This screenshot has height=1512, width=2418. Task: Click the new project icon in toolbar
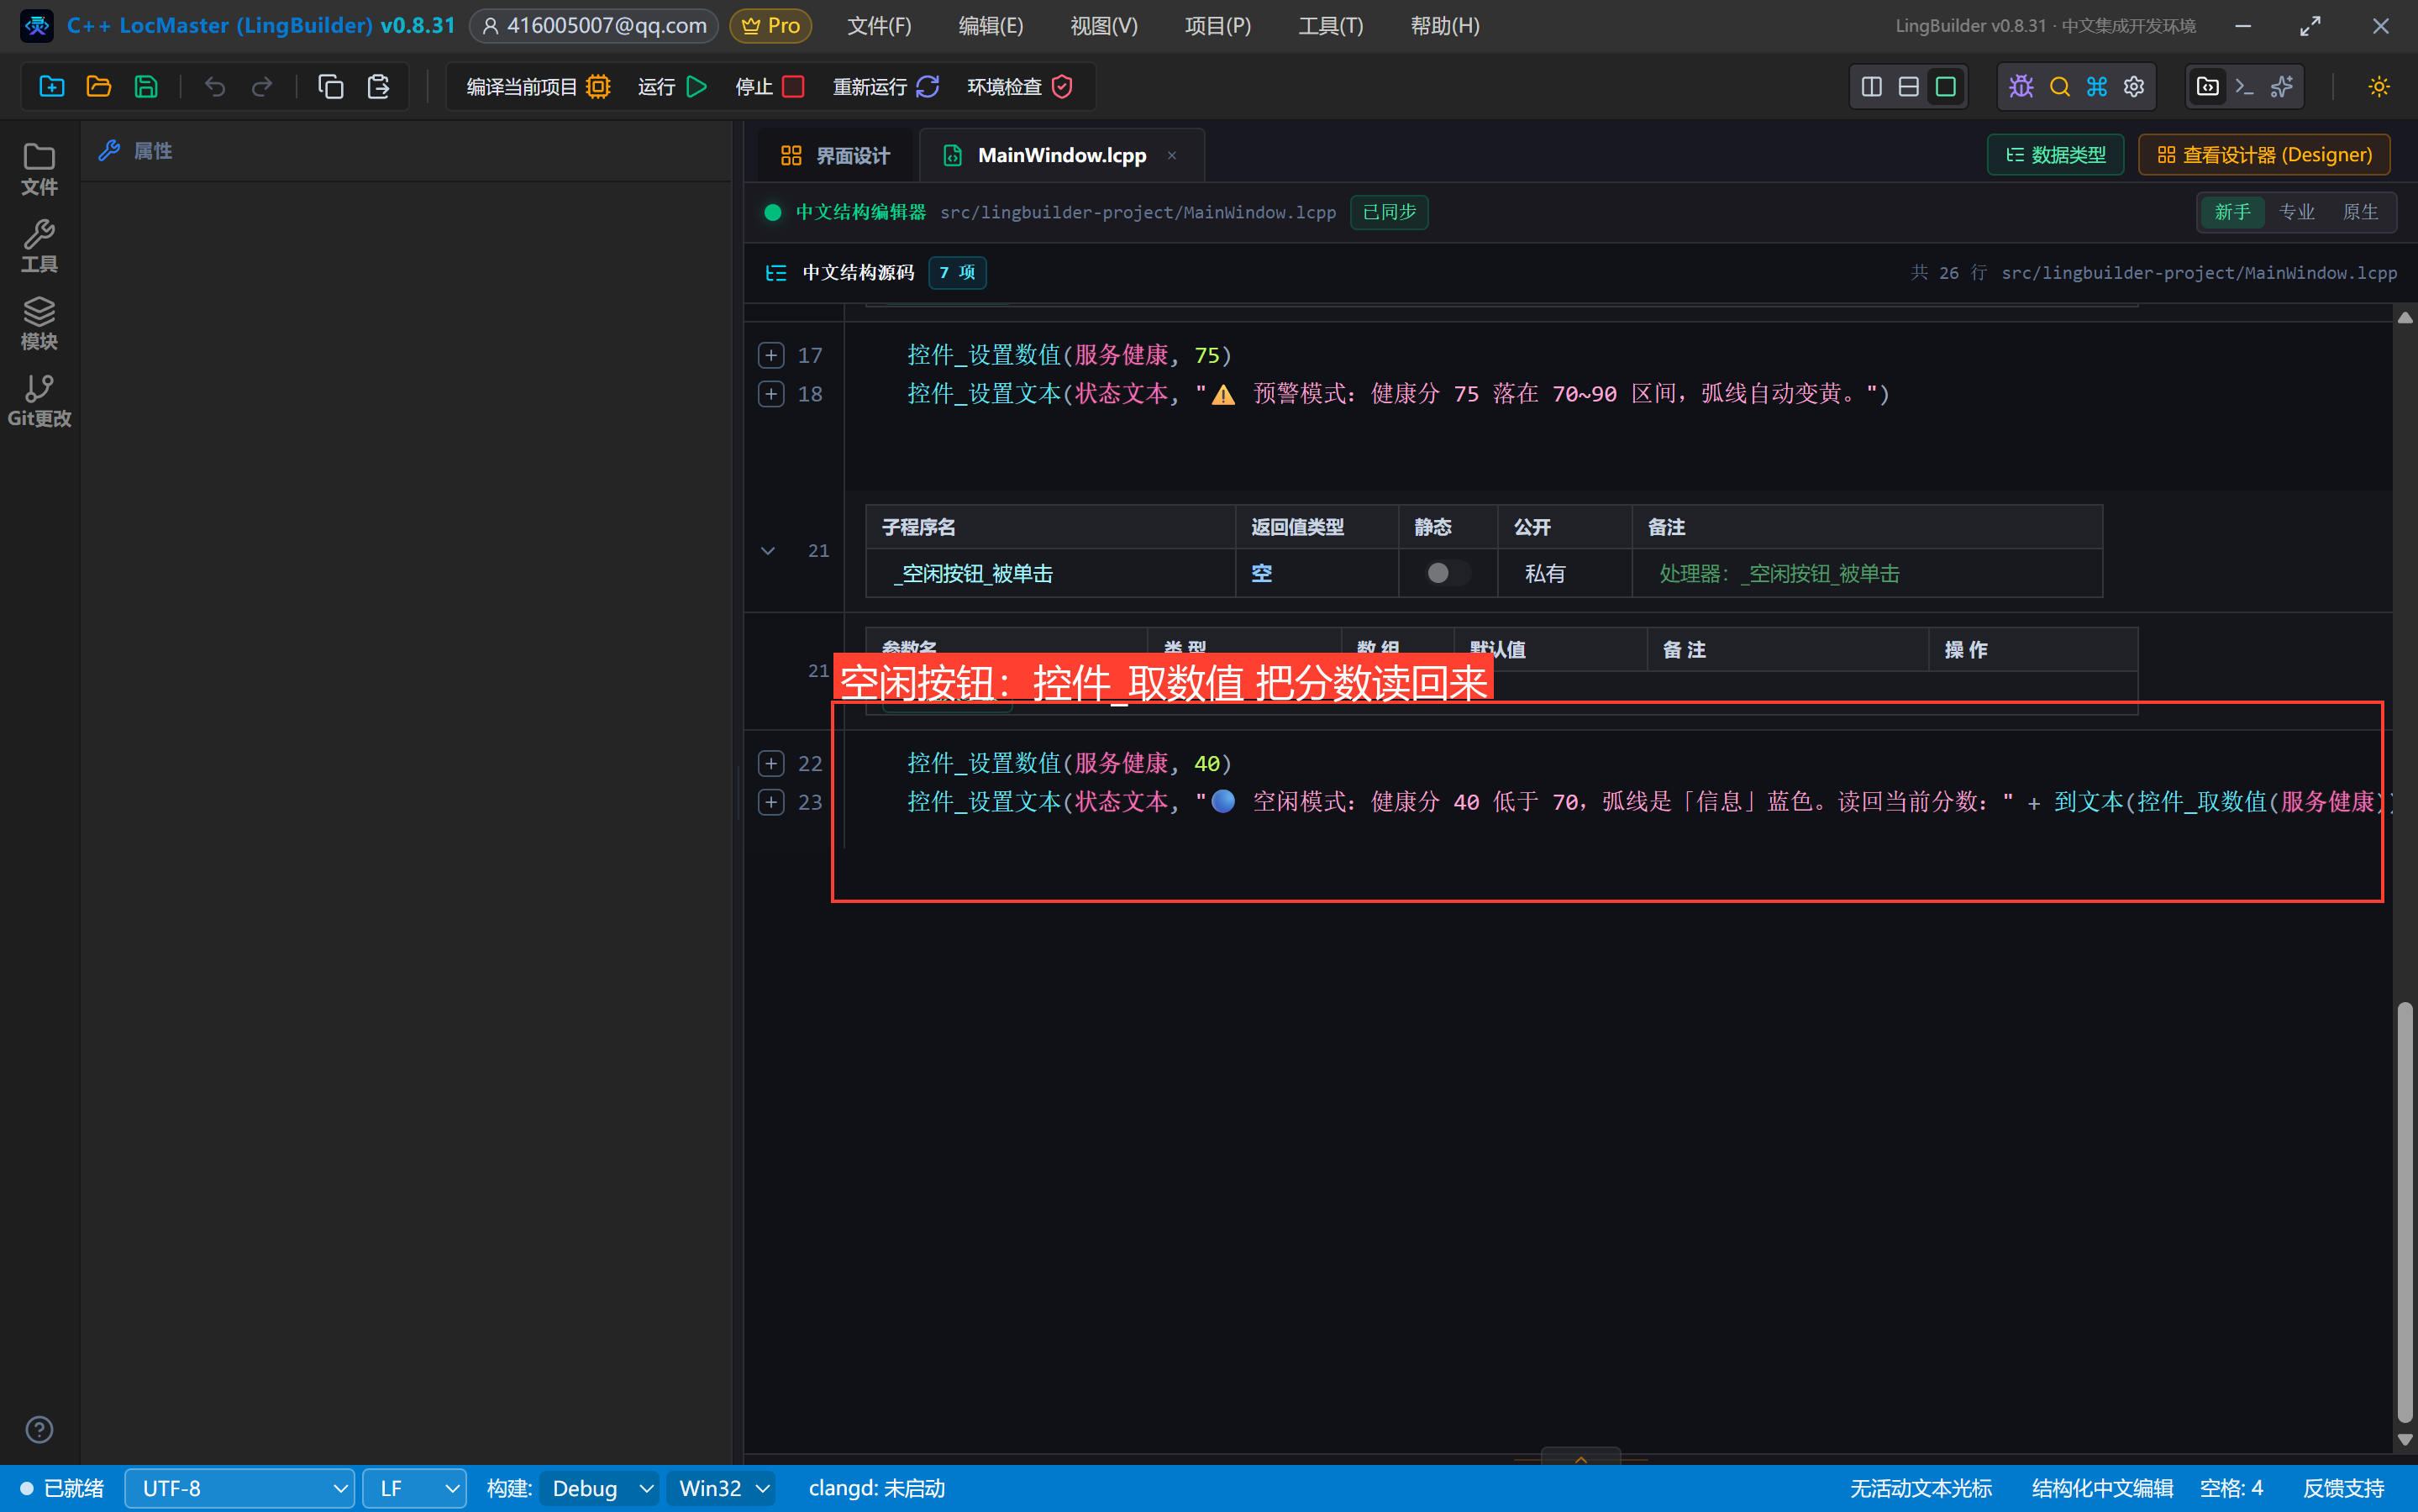coord(51,87)
